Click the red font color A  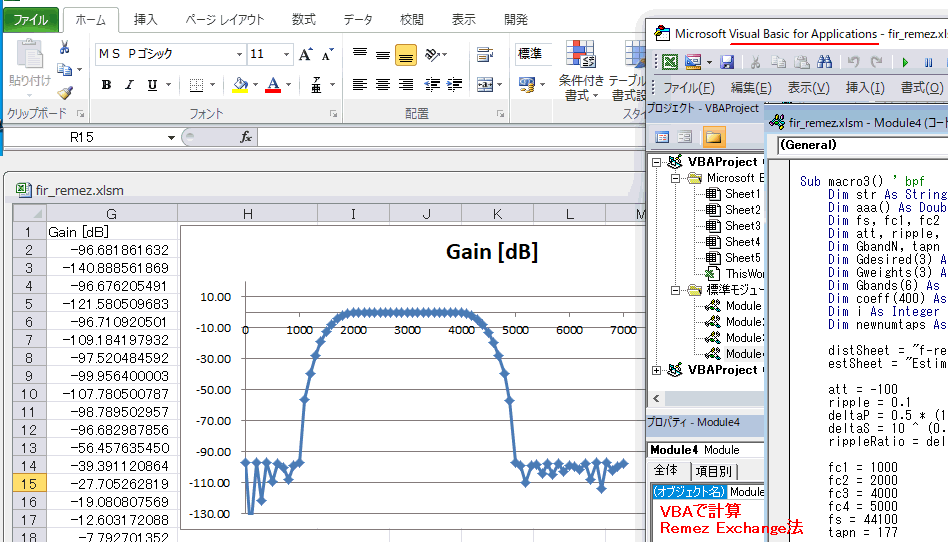pos(273,85)
